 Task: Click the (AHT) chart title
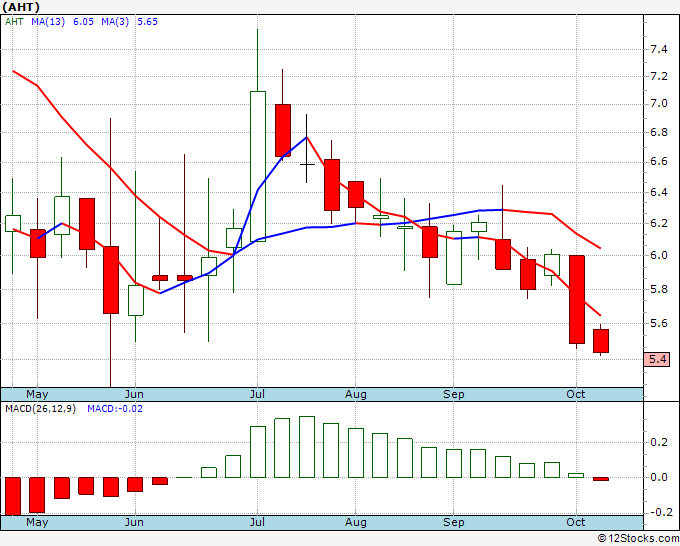coord(21,7)
